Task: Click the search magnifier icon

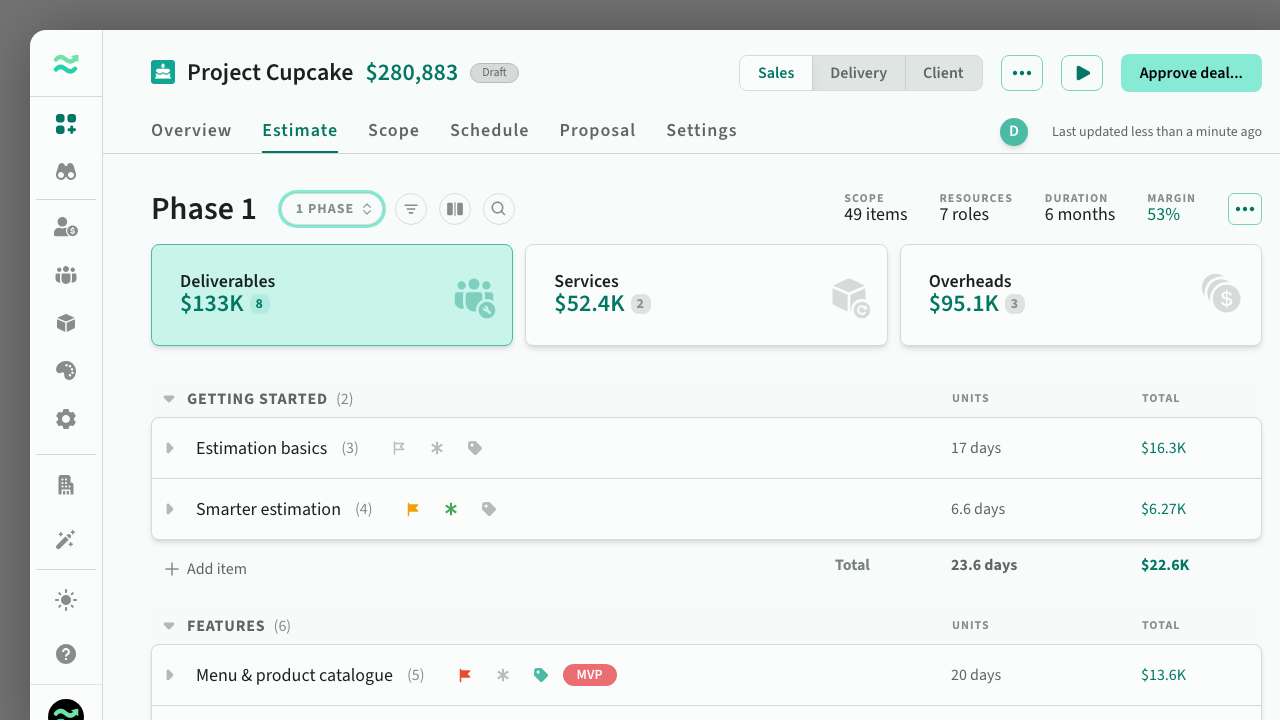Action: coord(499,209)
